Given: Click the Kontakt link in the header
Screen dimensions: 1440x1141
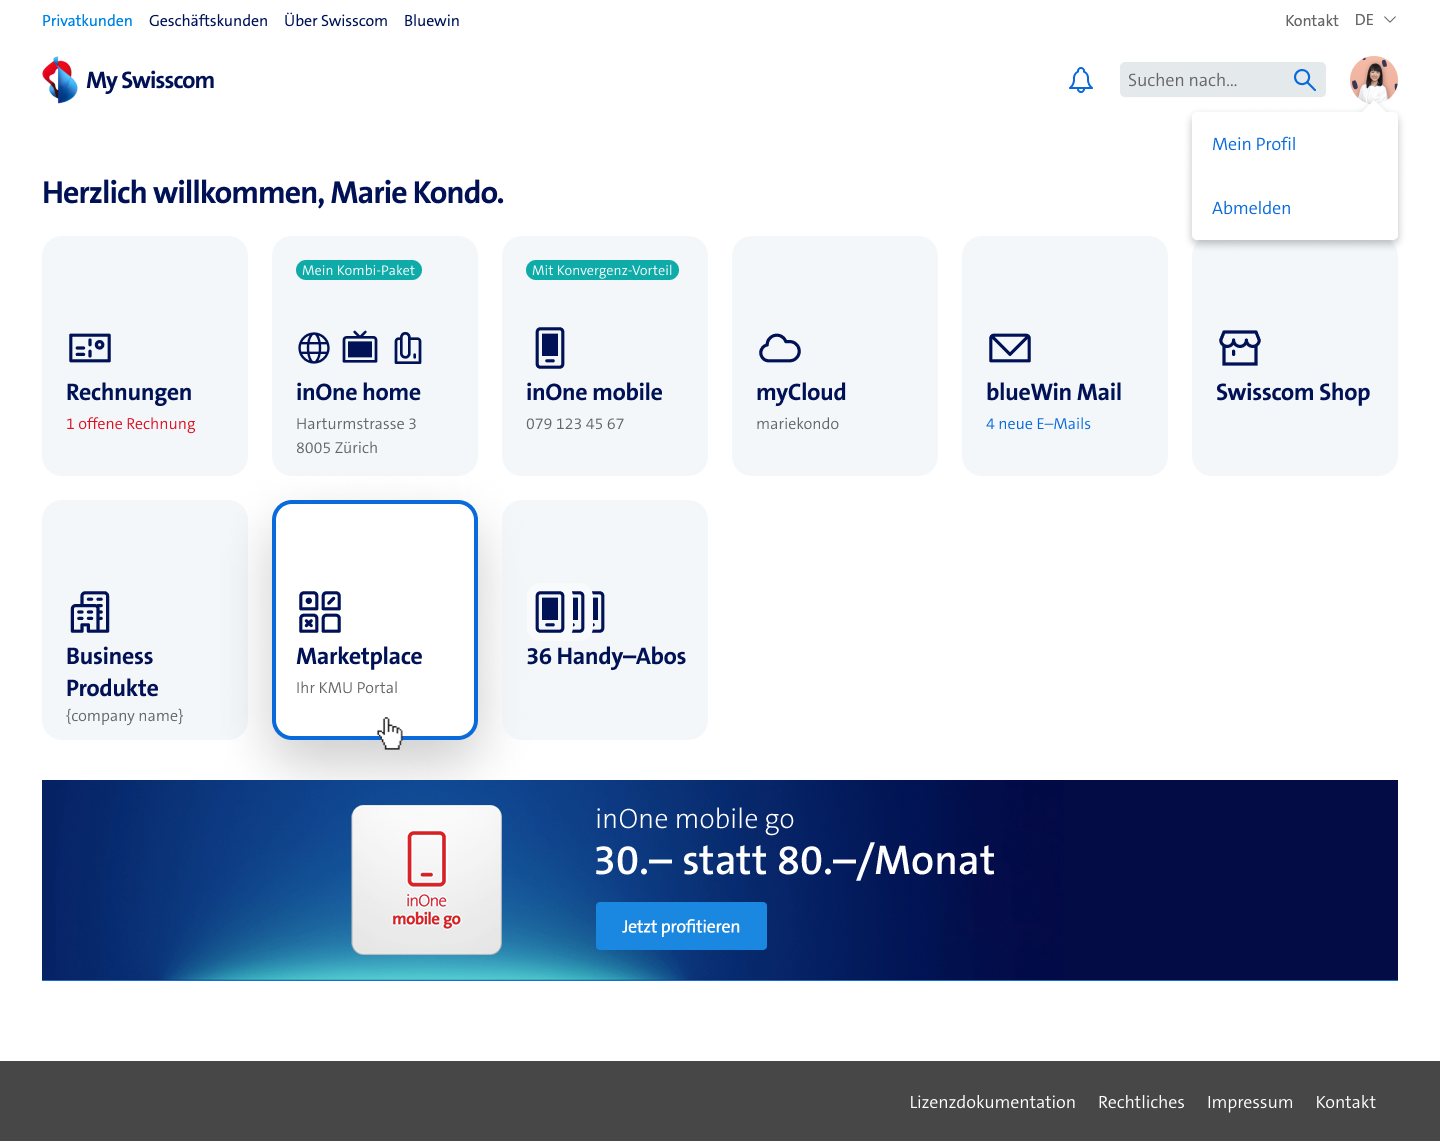Looking at the screenshot, I should (x=1312, y=20).
